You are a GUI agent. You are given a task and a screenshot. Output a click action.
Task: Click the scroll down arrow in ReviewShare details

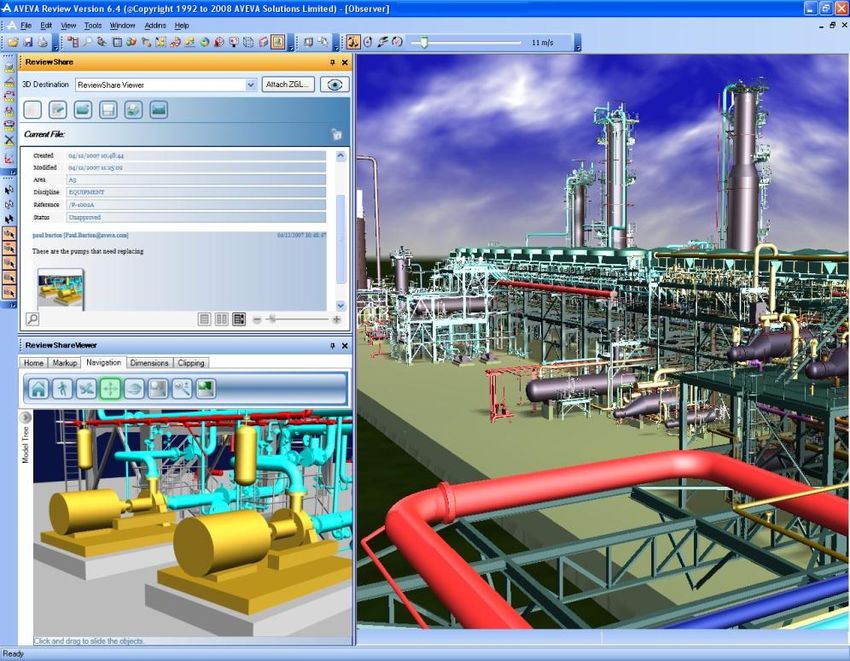340,305
